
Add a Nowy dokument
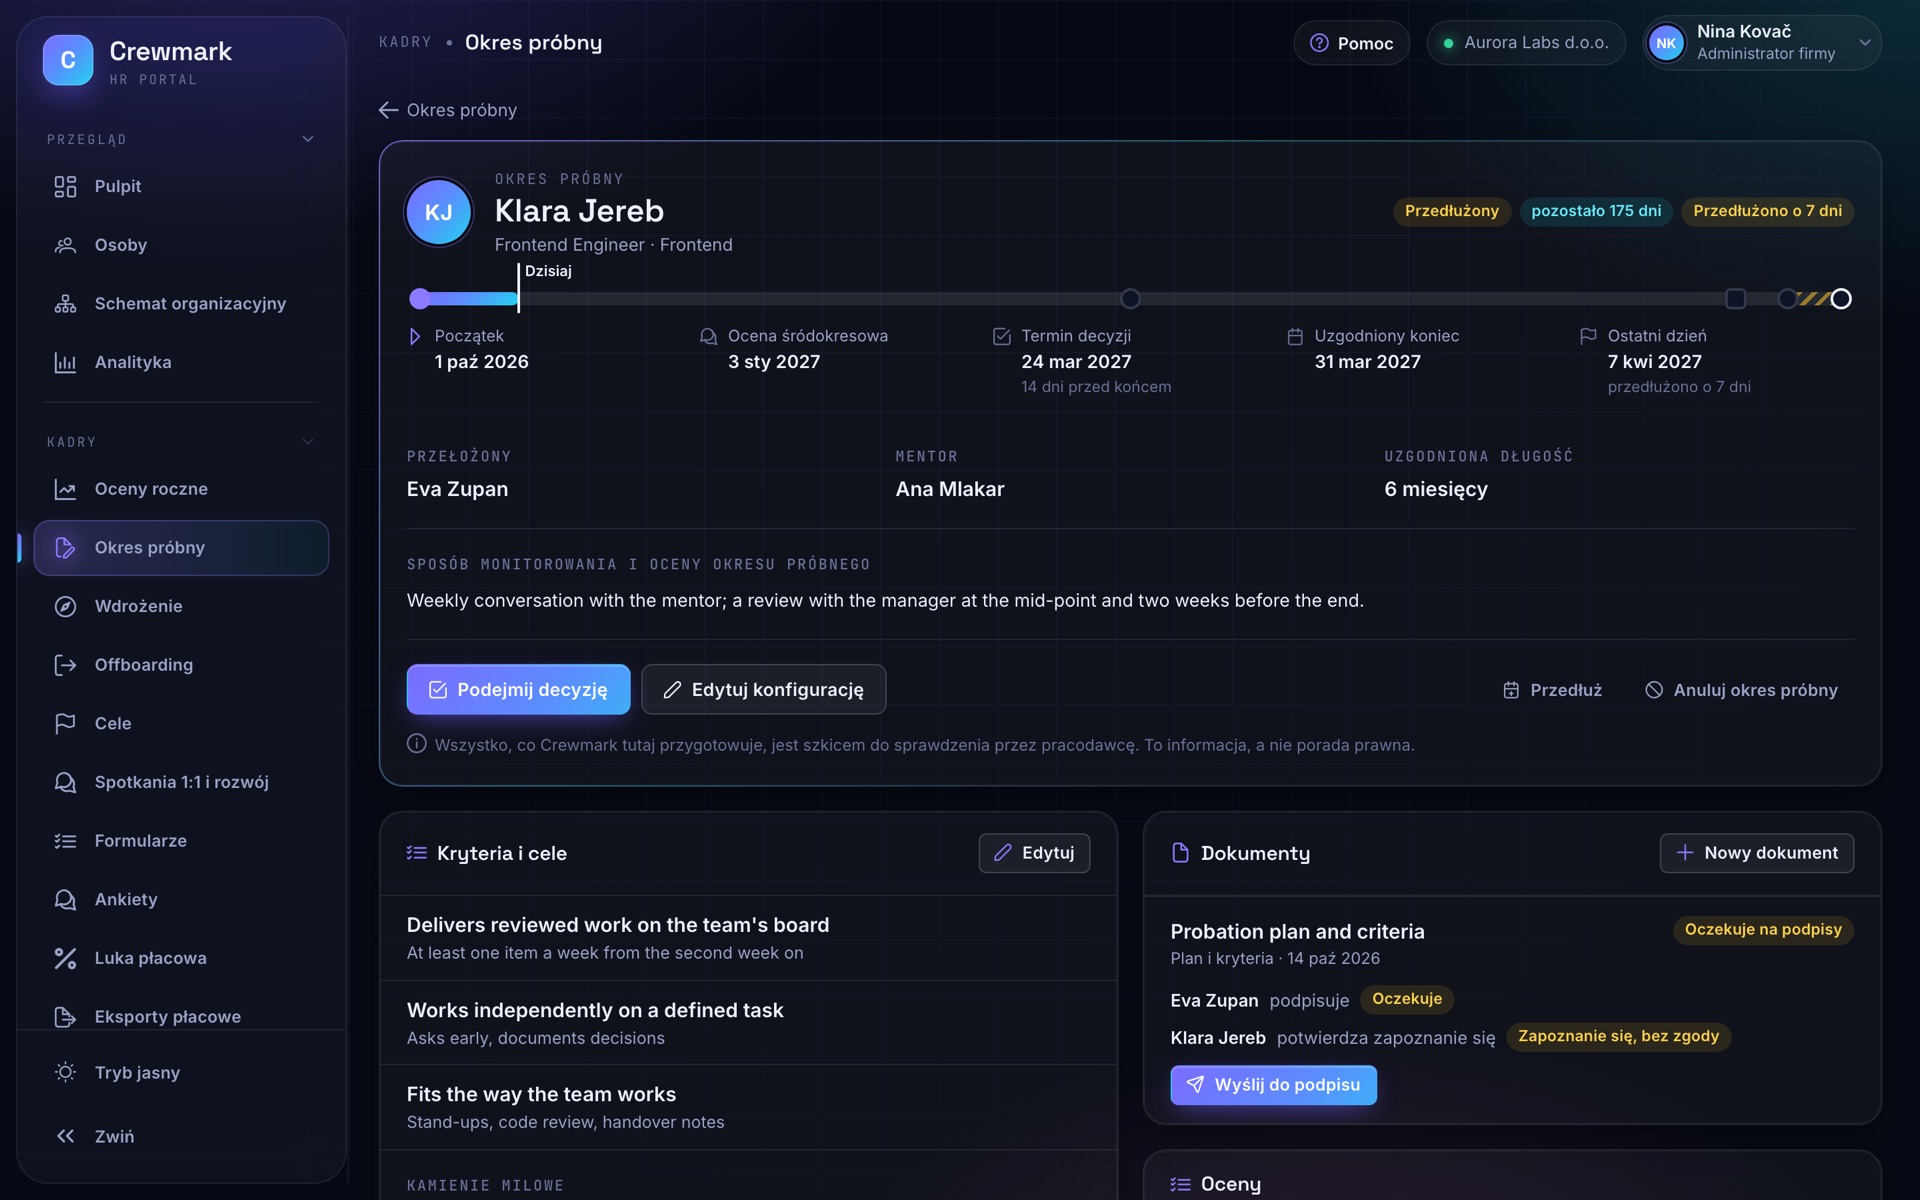(x=1757, y=853)
